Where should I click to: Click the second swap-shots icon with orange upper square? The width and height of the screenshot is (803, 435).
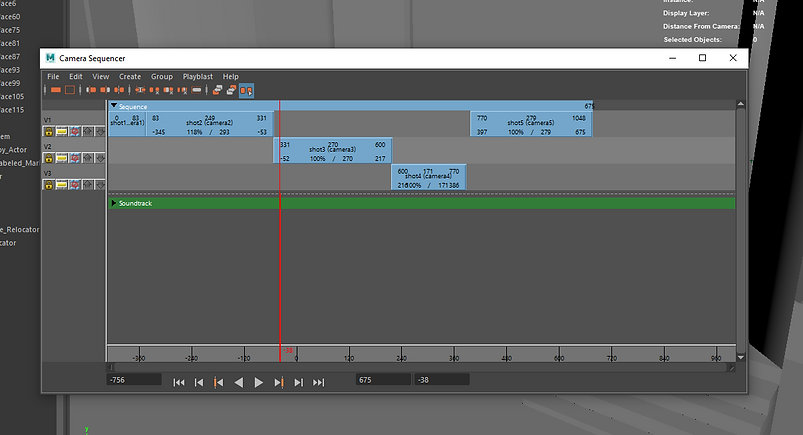231,90
